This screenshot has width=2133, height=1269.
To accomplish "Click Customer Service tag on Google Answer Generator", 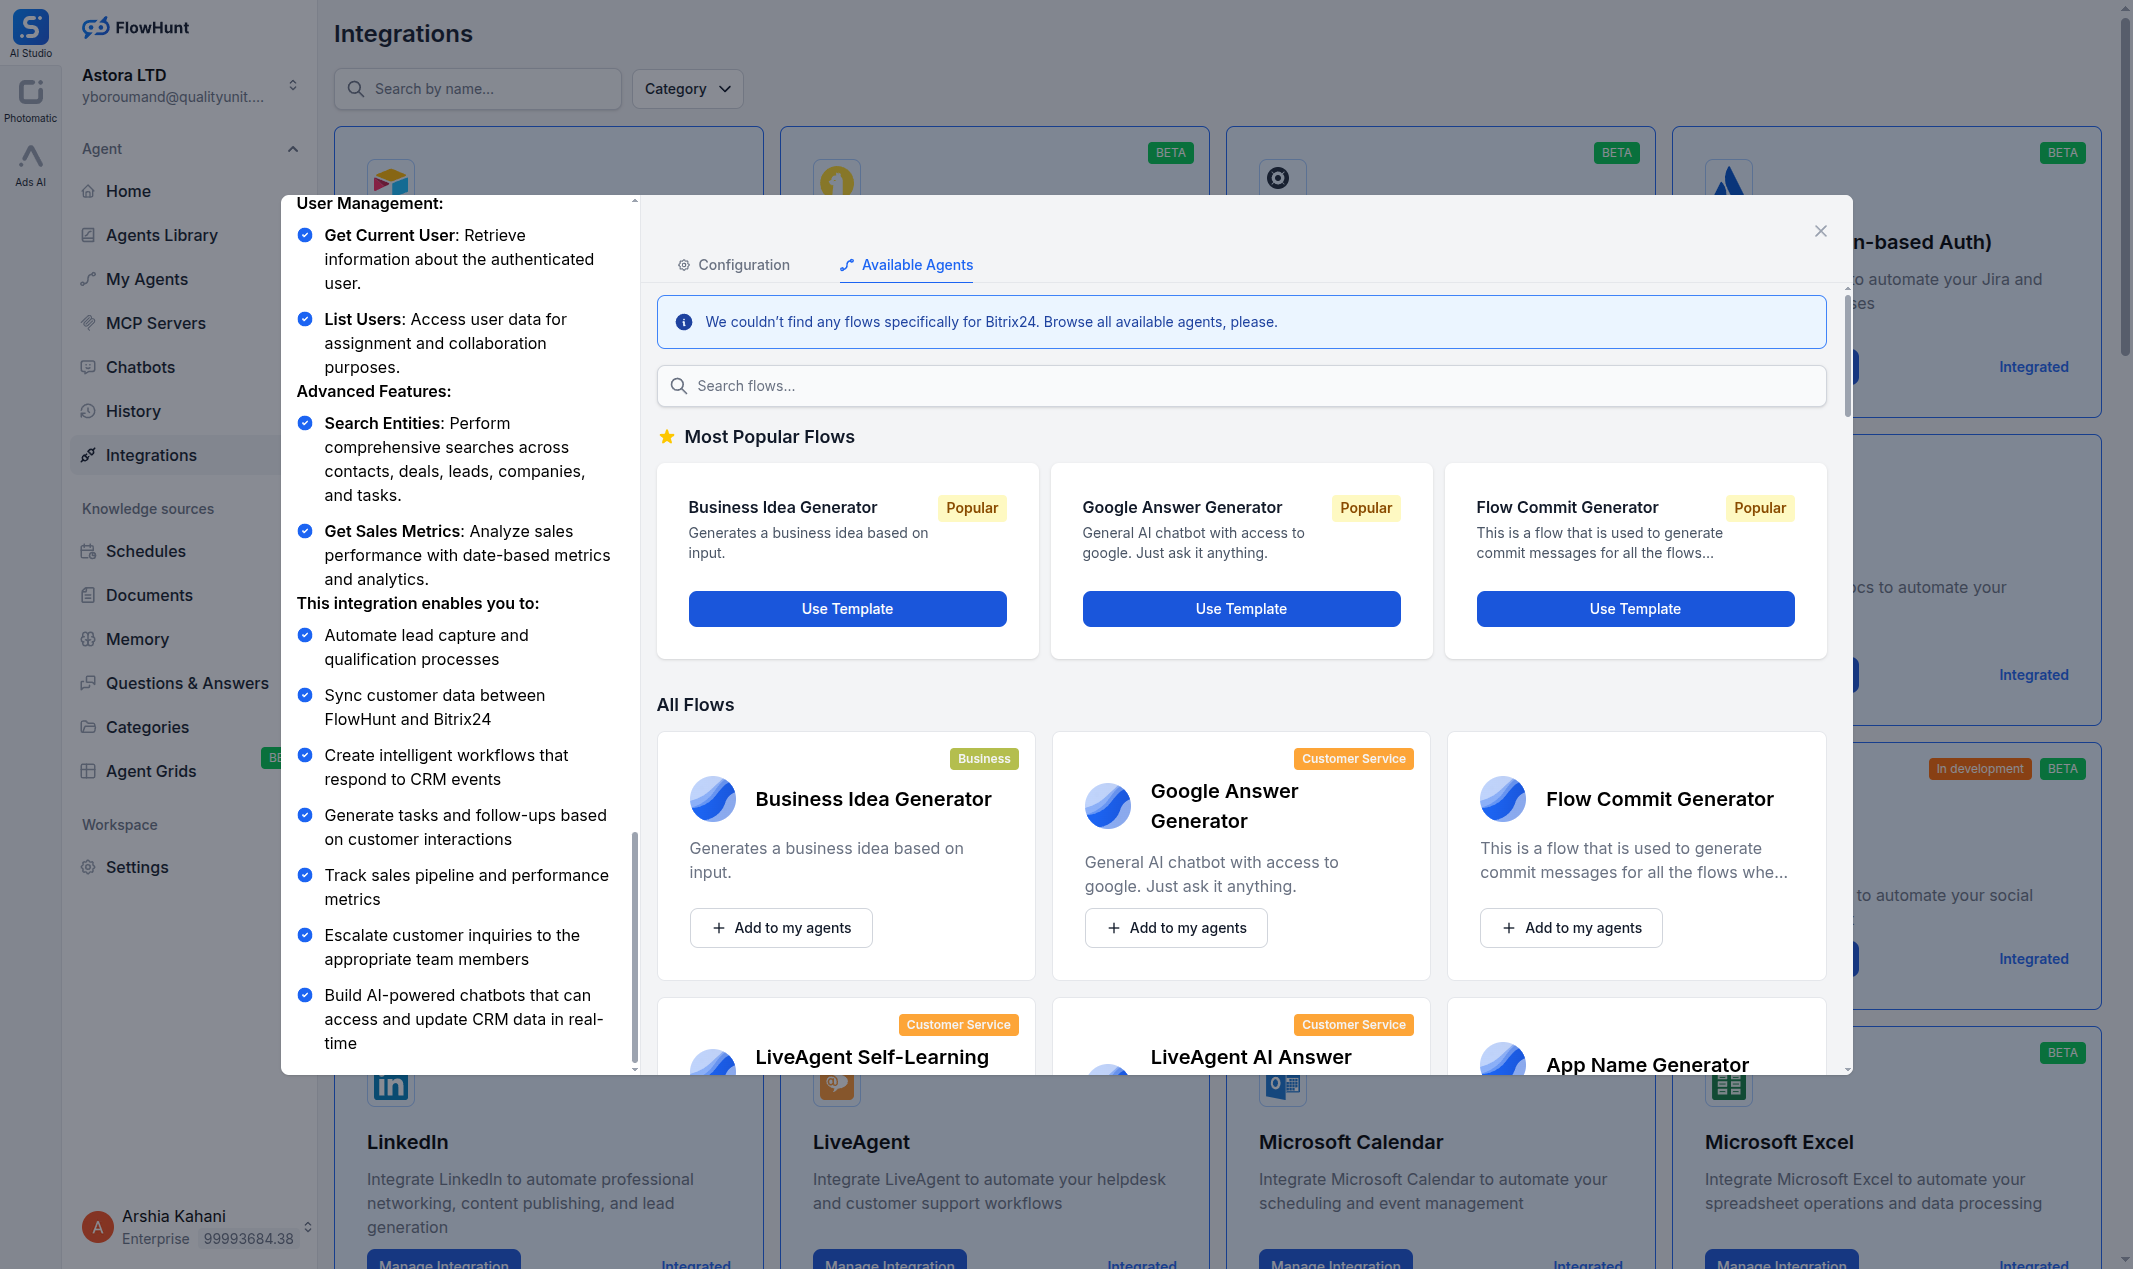I will click(x=1353, y=759).
